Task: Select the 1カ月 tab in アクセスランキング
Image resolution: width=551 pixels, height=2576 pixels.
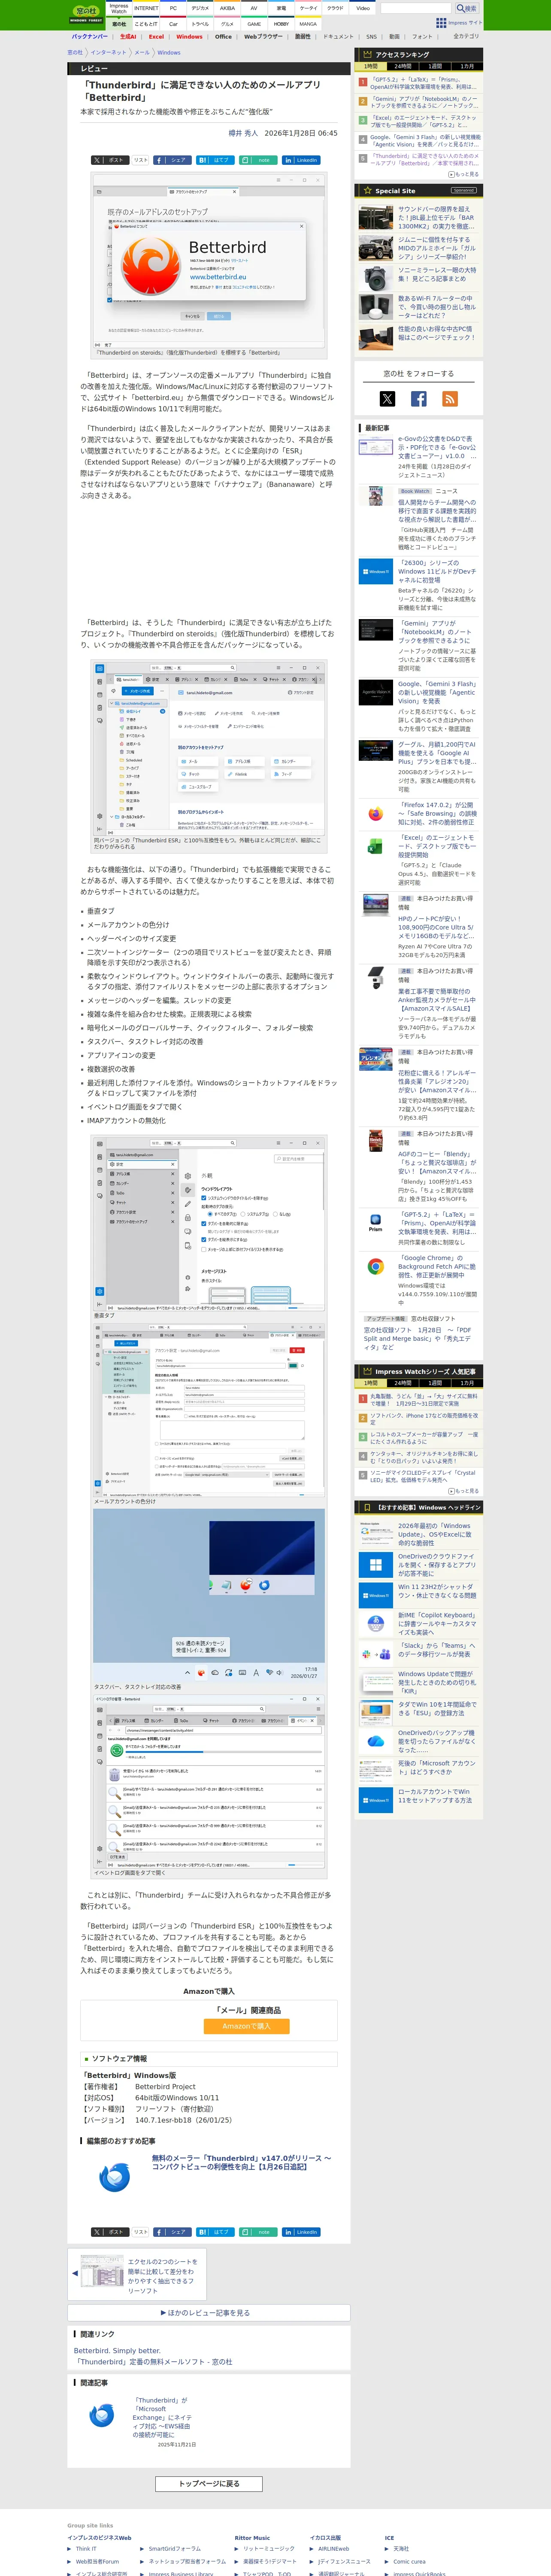Action: pos(467,66)
